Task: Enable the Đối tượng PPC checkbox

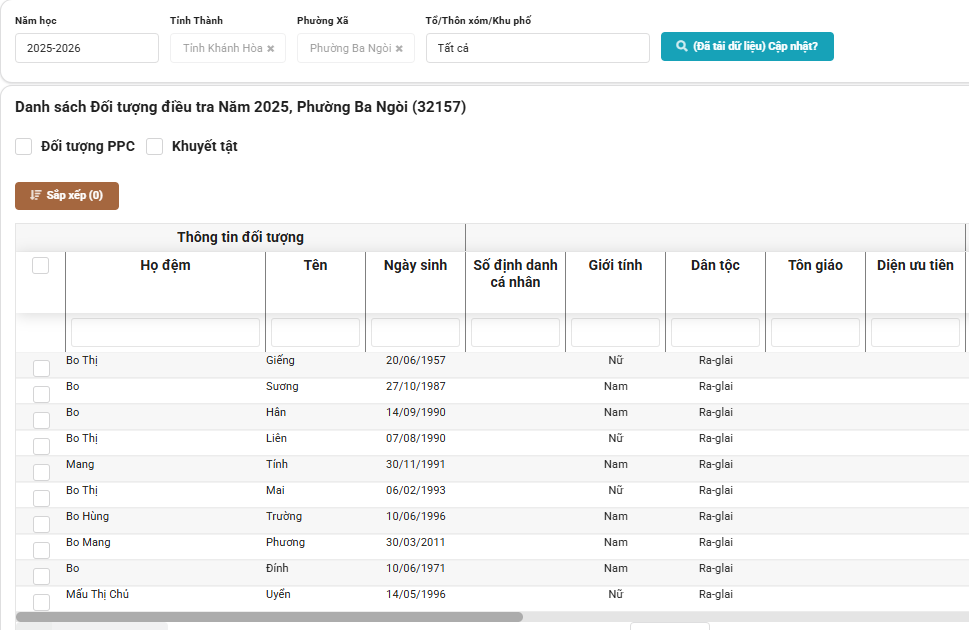Action: point(23,147)
